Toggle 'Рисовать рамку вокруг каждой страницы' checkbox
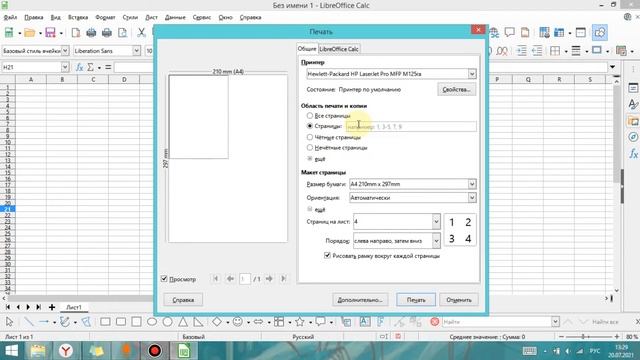Image resolution: width=640 pixels, height=360 pixels. click(327, 256)
